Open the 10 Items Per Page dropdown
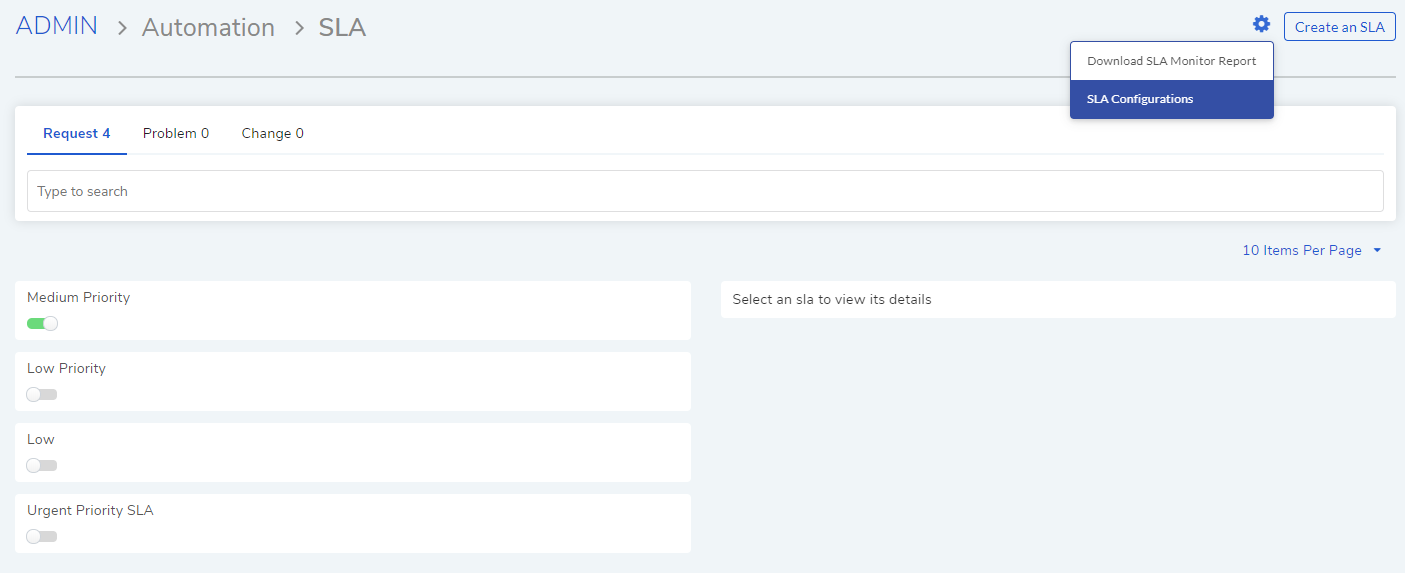1405x573 pixels. (x=1311, y=250)
